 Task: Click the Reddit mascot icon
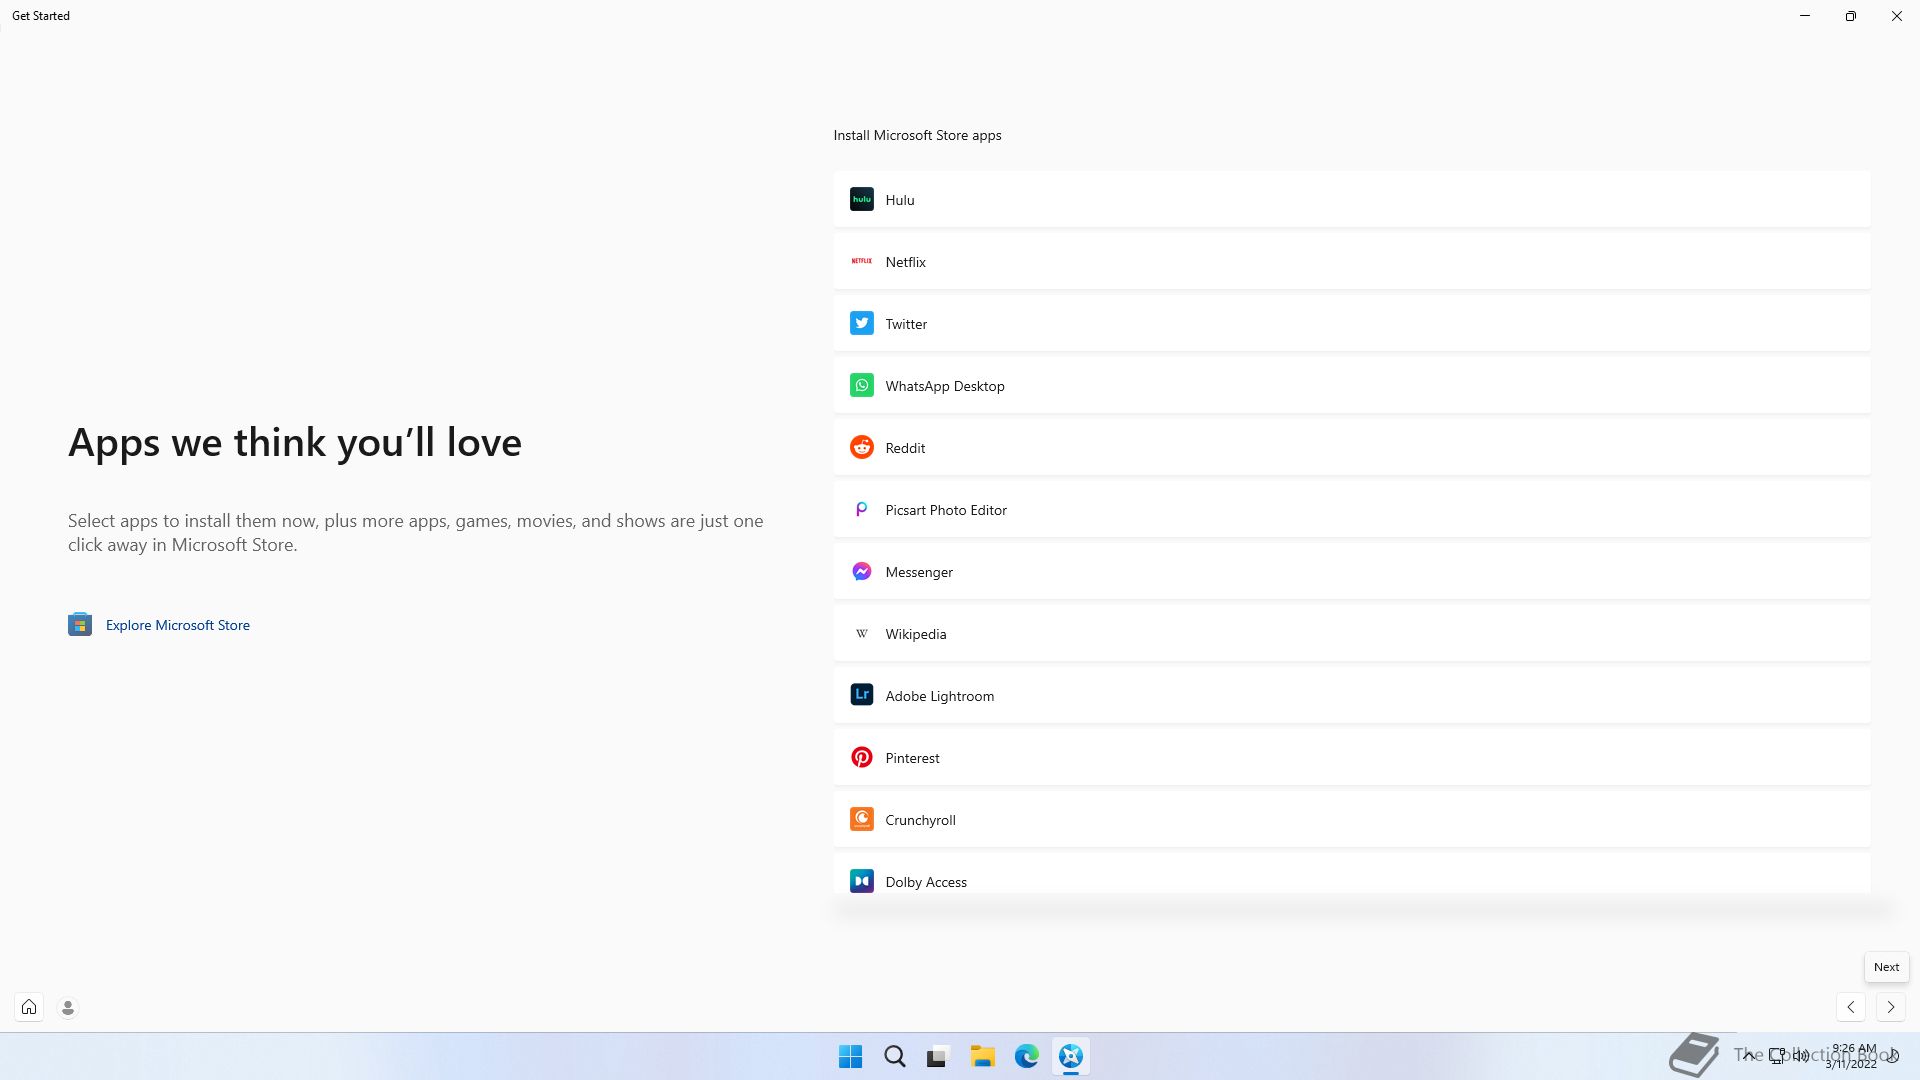(861, 447)
